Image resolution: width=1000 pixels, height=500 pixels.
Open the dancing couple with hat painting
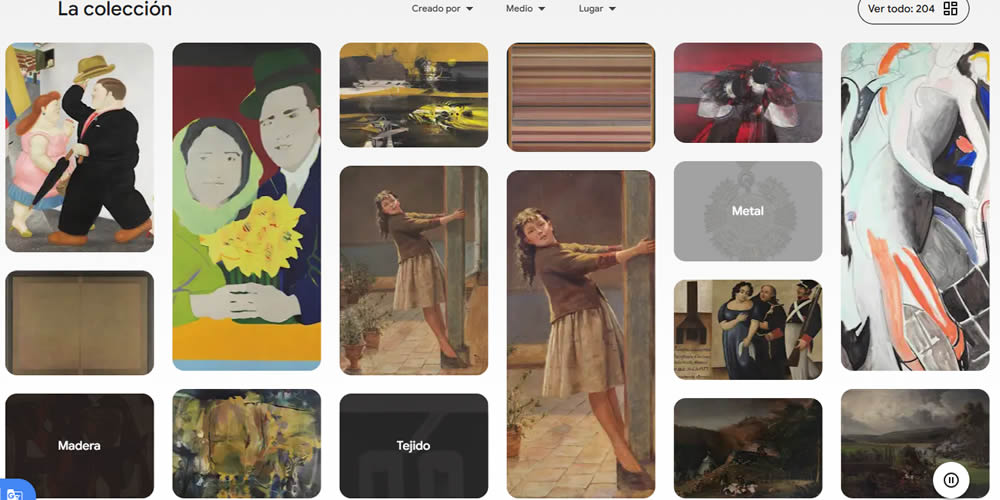click(79, 147)
